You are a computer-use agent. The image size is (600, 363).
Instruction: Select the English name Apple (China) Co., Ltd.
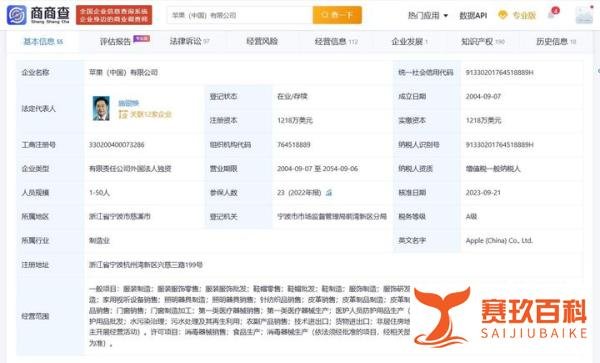[499, 241]
